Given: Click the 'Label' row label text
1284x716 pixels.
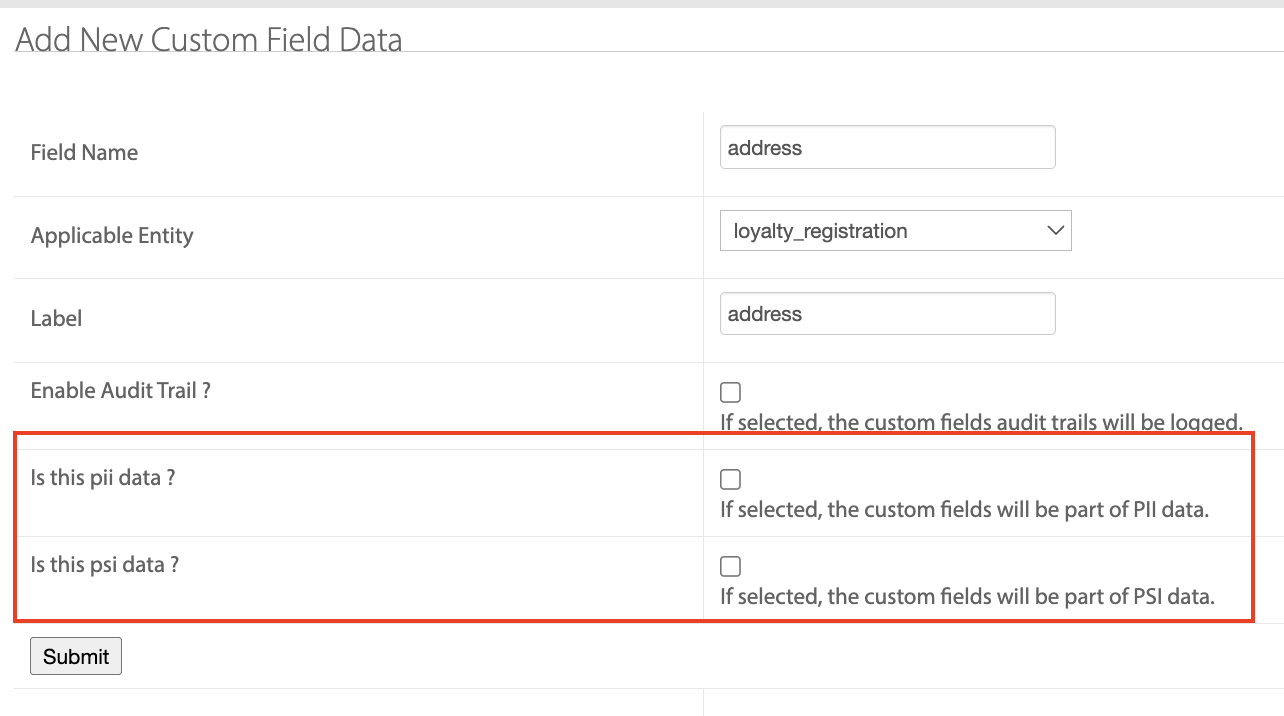Looking at the screenshot, I should 57,319.
